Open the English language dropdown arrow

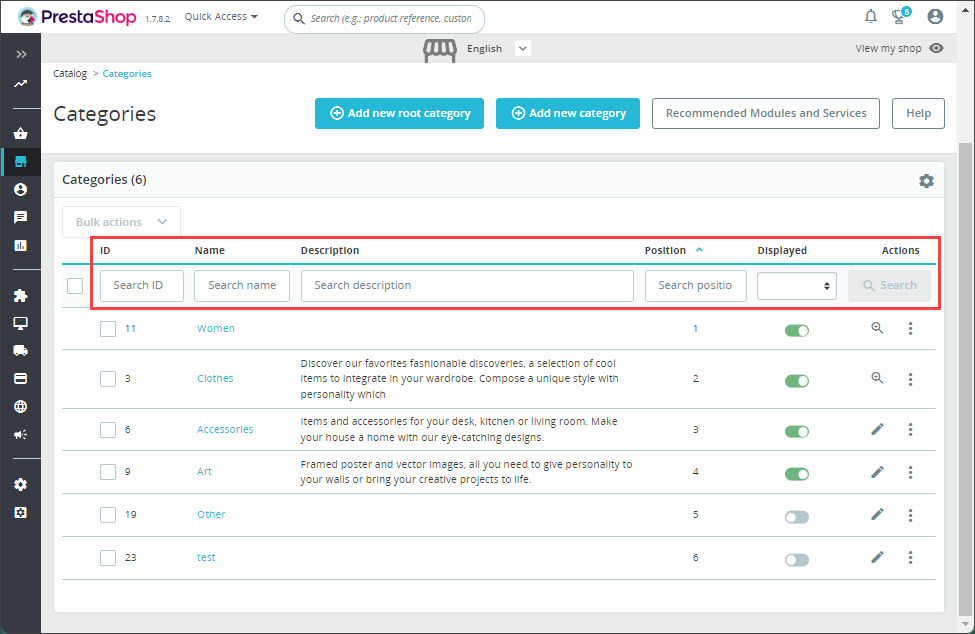click(x=523, y=48)
